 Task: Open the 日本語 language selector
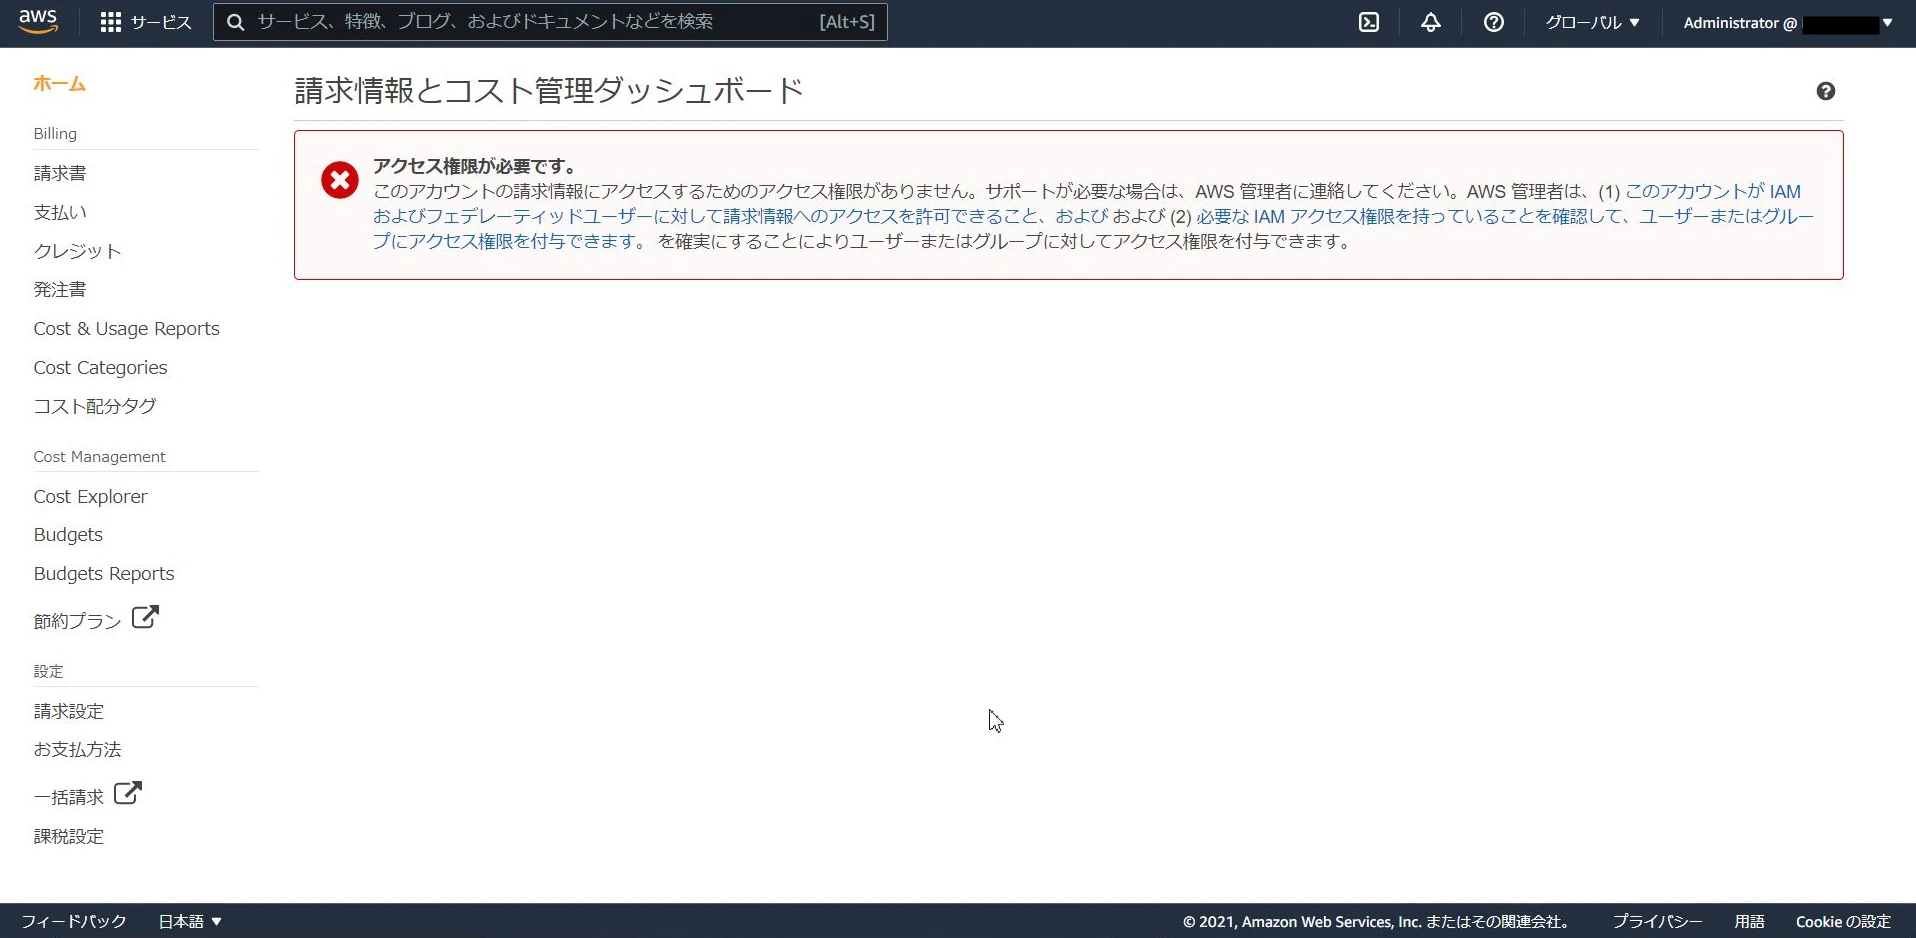click(x=190, y=921)
